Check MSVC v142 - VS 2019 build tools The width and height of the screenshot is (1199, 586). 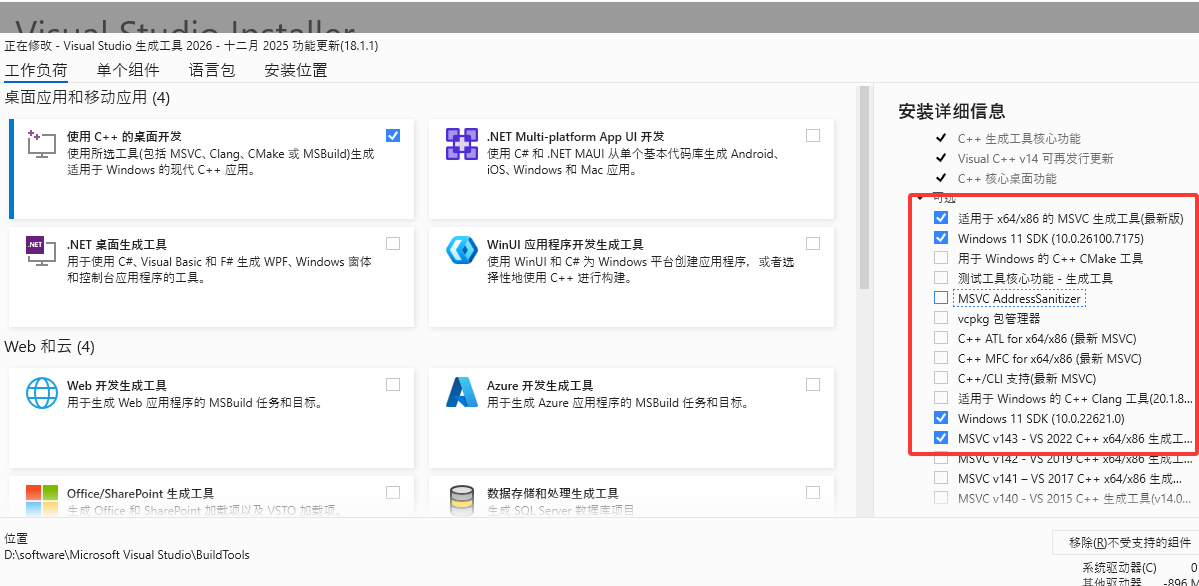click(x=941, y=458)
